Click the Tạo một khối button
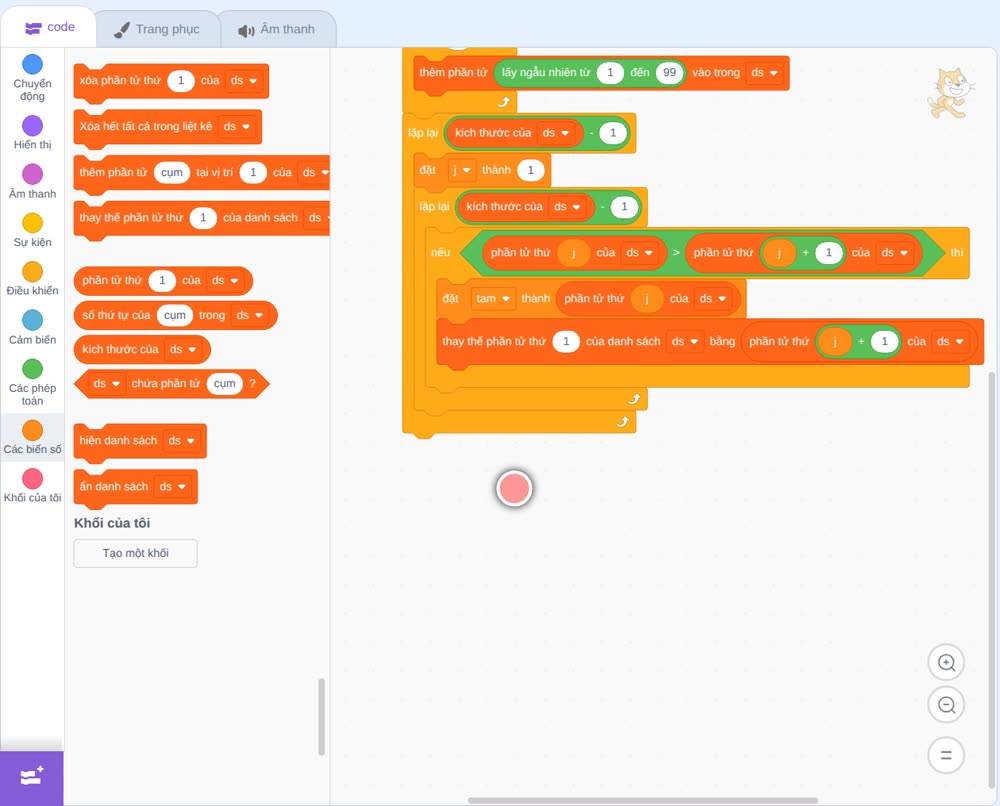This screenshot has width=1000, height=806. 136,553
